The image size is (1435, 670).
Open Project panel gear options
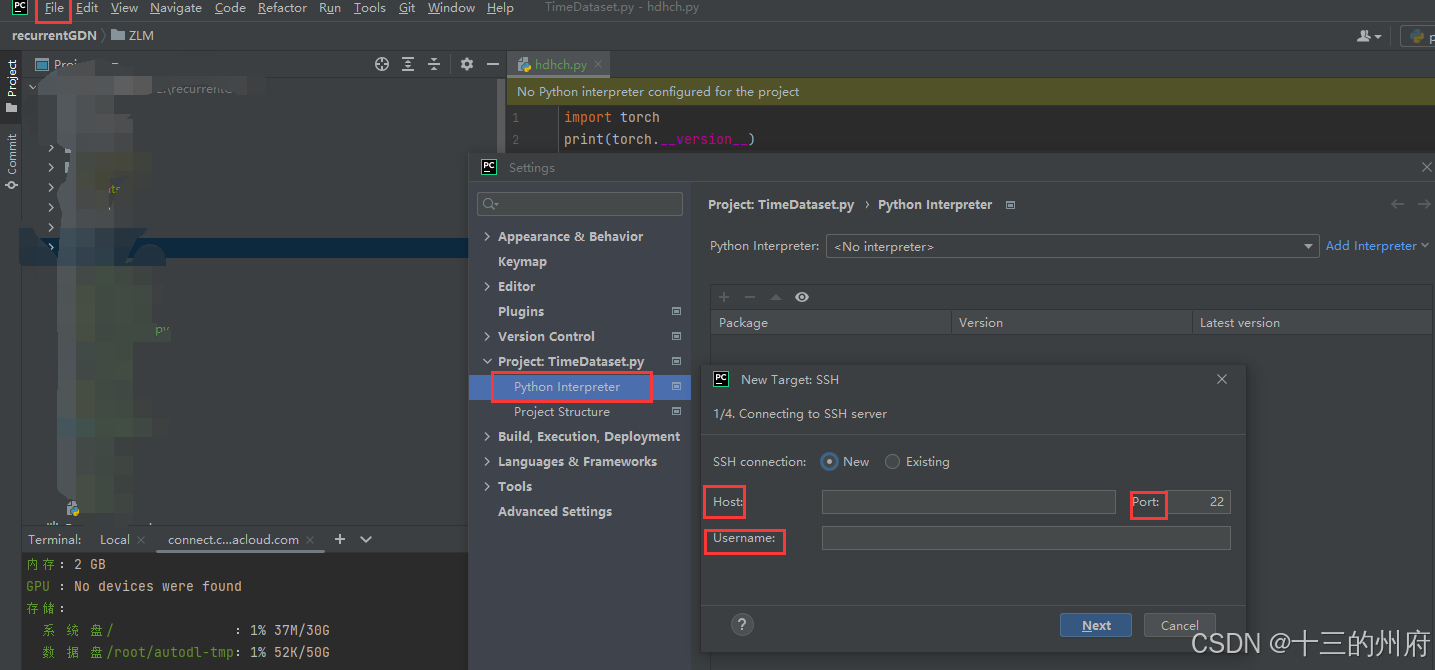467,64
